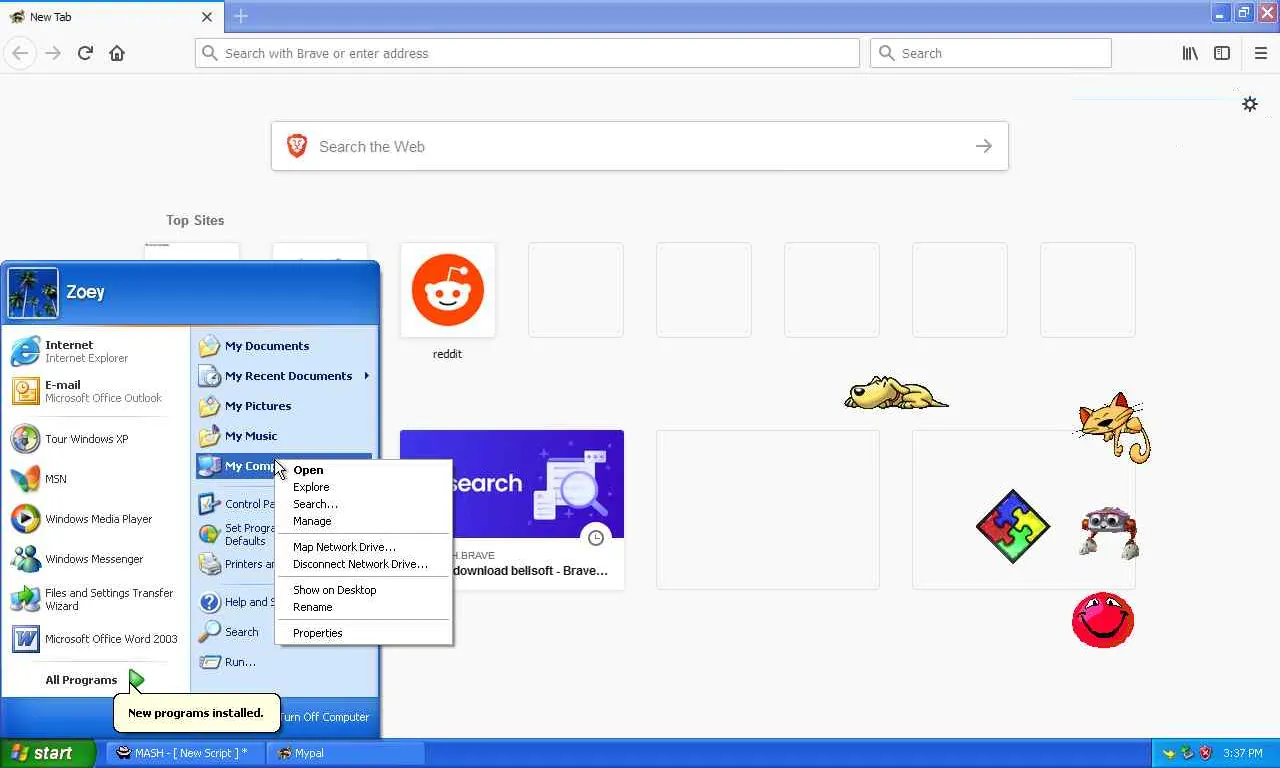Launch Windows Media Player

coord(95,519)
